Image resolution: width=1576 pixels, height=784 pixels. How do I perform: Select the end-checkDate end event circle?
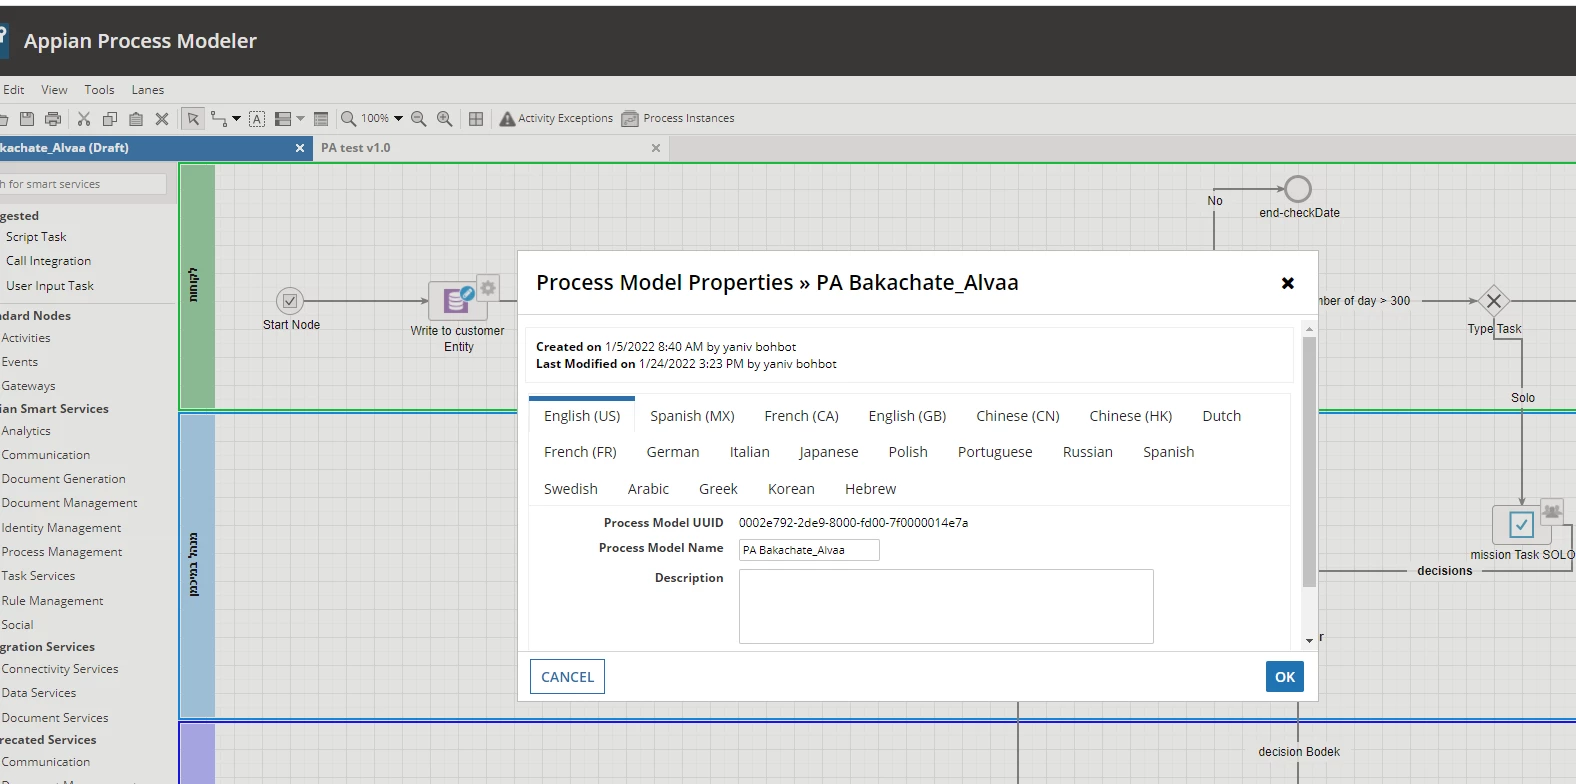coord(1298,189)
